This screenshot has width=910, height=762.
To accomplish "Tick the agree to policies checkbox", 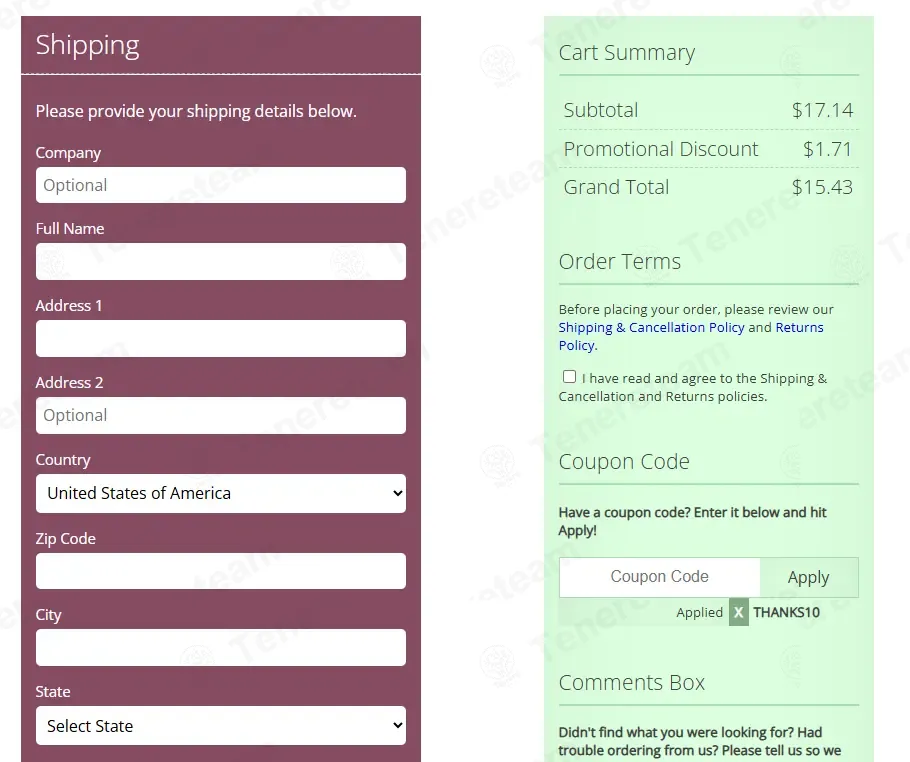I will coord(569,377).
